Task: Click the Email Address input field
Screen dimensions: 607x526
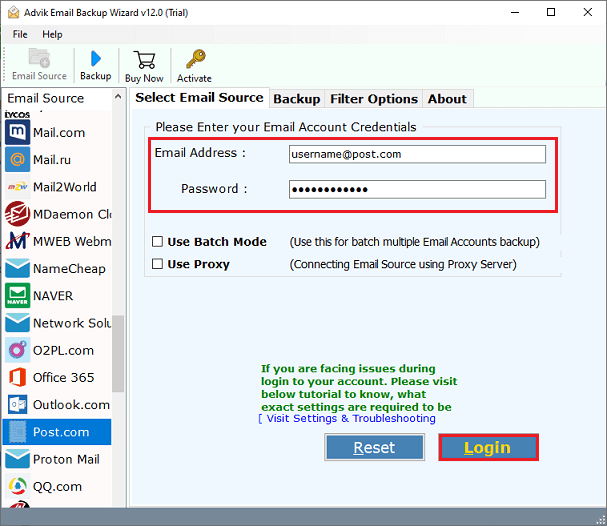Action: click(417, 154)
